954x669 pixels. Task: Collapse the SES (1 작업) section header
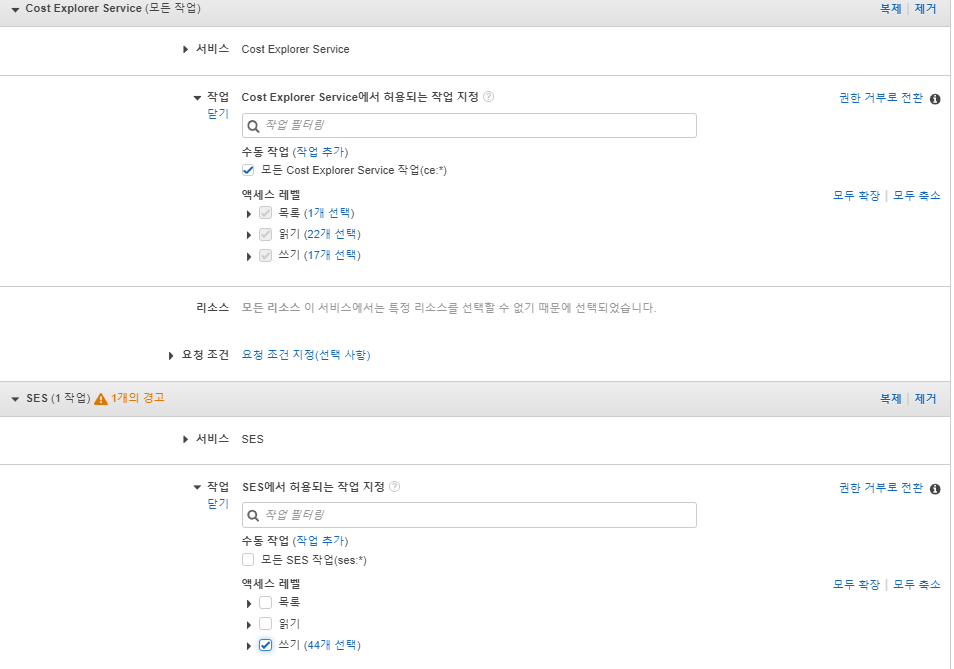(x=15, y=400)
